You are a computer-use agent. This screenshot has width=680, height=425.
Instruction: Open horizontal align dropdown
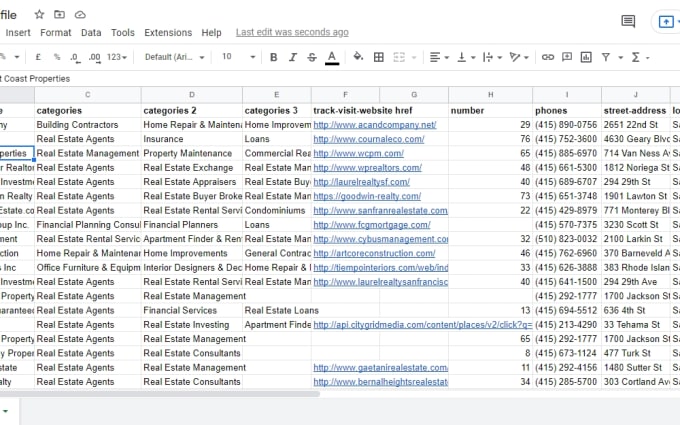click(439, 57)
